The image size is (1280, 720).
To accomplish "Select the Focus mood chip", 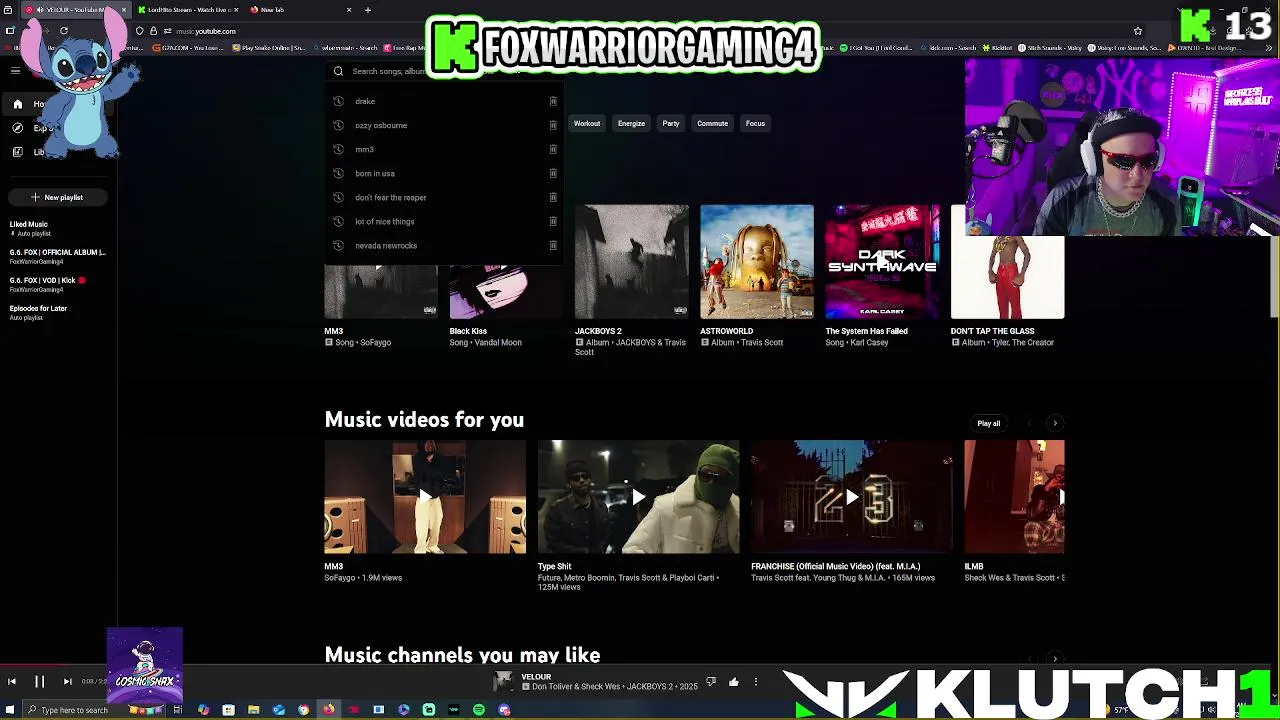I will click(755, 124).
